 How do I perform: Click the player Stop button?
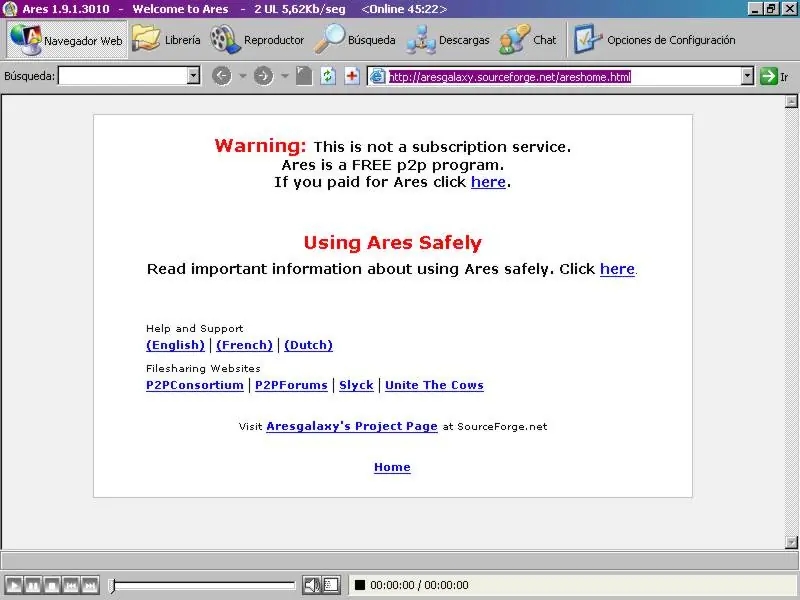point(52,585)
